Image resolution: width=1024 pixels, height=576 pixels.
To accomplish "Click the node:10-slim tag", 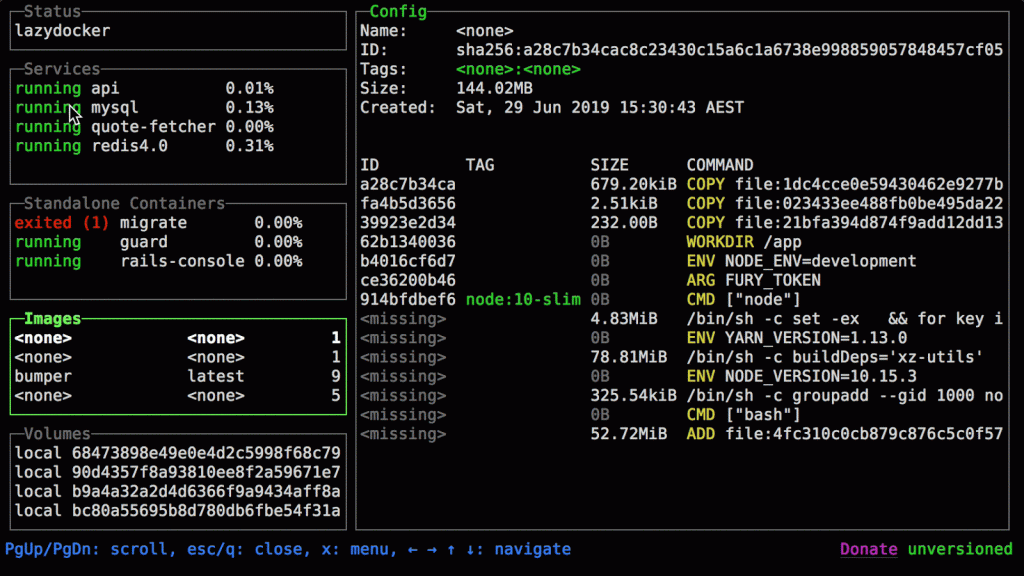I will click(523, 300).
